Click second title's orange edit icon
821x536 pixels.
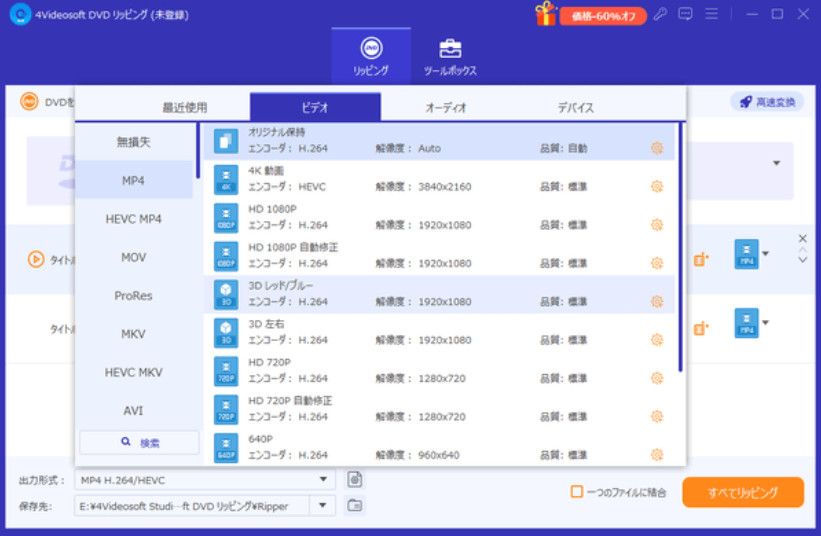coord(701,329)
